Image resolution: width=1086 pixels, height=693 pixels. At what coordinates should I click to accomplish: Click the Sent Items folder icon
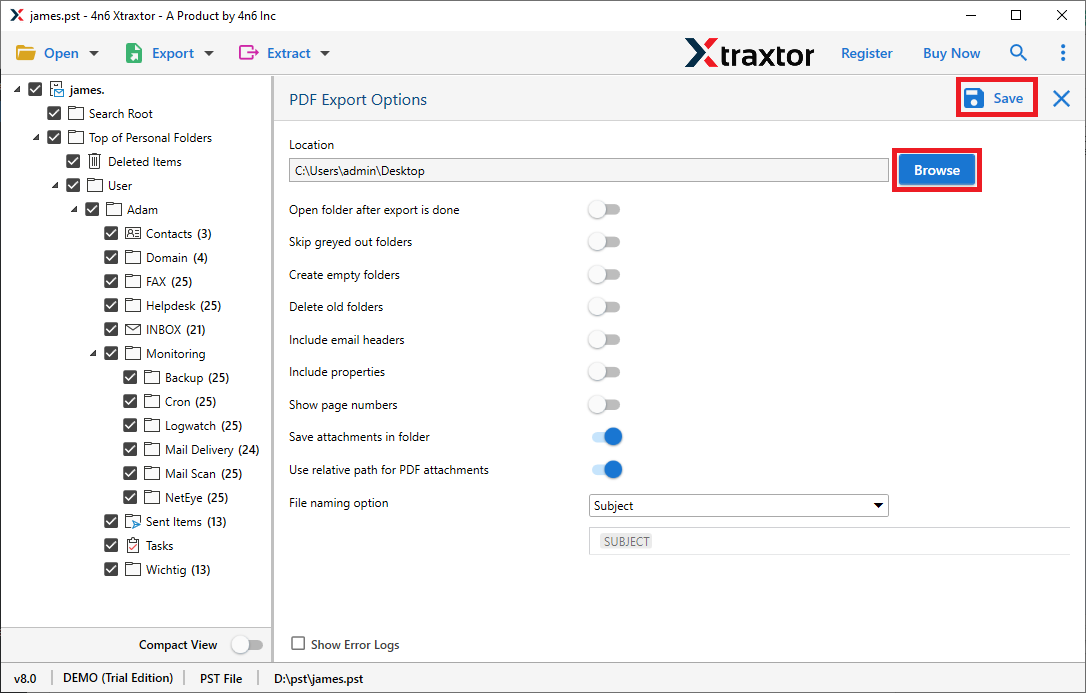133,522
